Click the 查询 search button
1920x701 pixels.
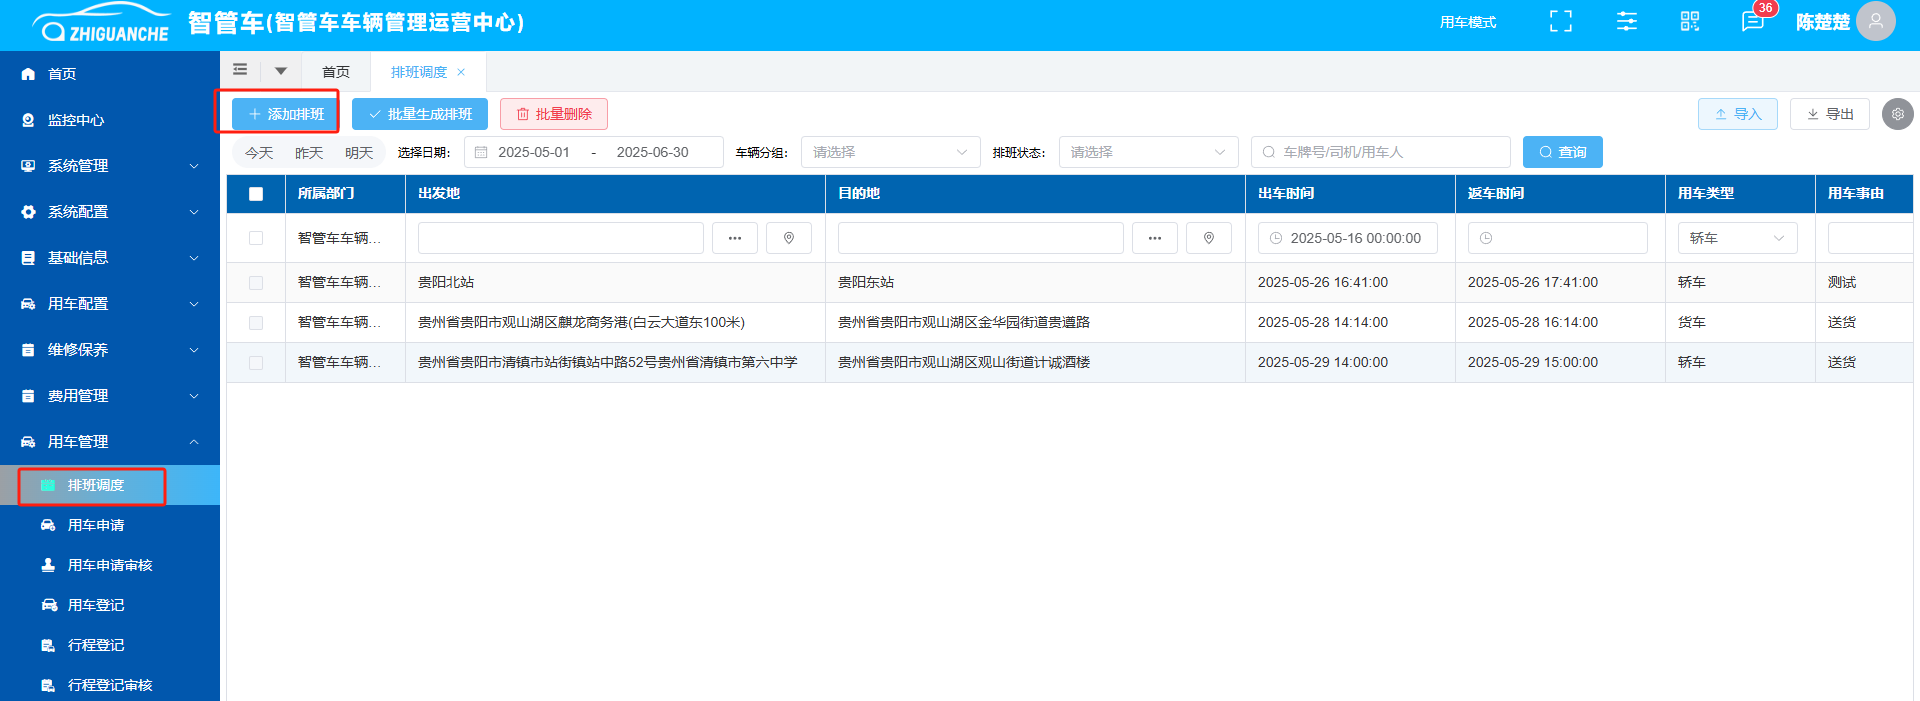pos(1562,152)
